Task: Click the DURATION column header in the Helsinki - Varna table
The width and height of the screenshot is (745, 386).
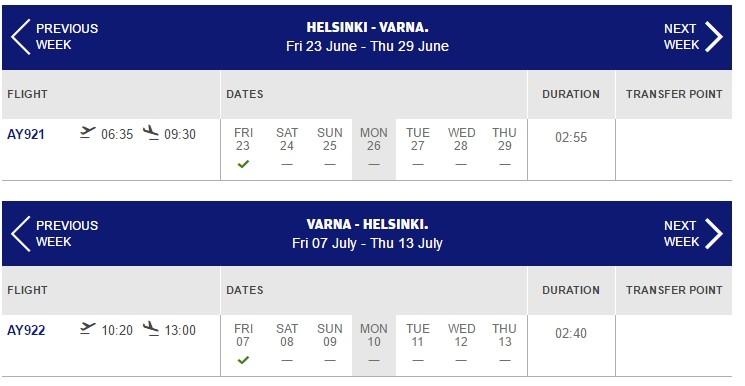Action: coord(571,94)
